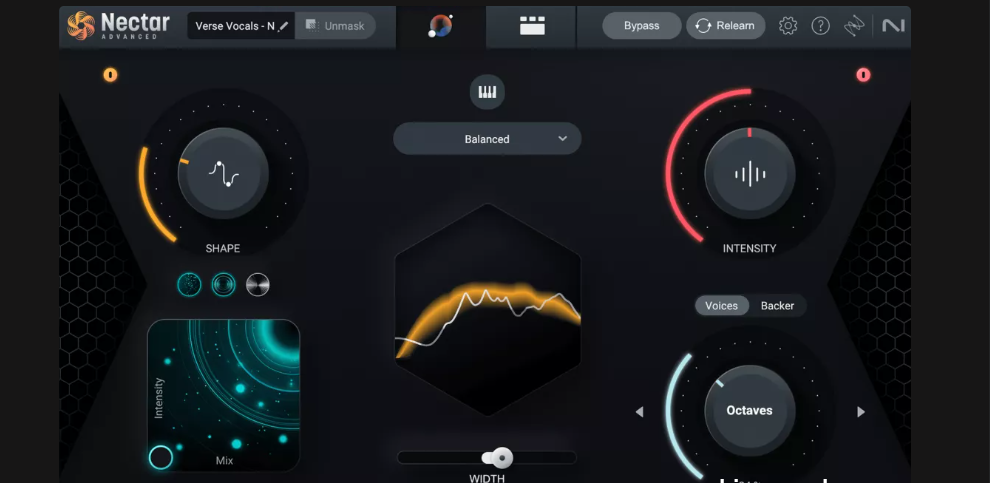Viewport: 990px width, 483px height.
Task: Select the first teal dotted reverb style icon
Action: pyautogui.click(x=189, y=285)
